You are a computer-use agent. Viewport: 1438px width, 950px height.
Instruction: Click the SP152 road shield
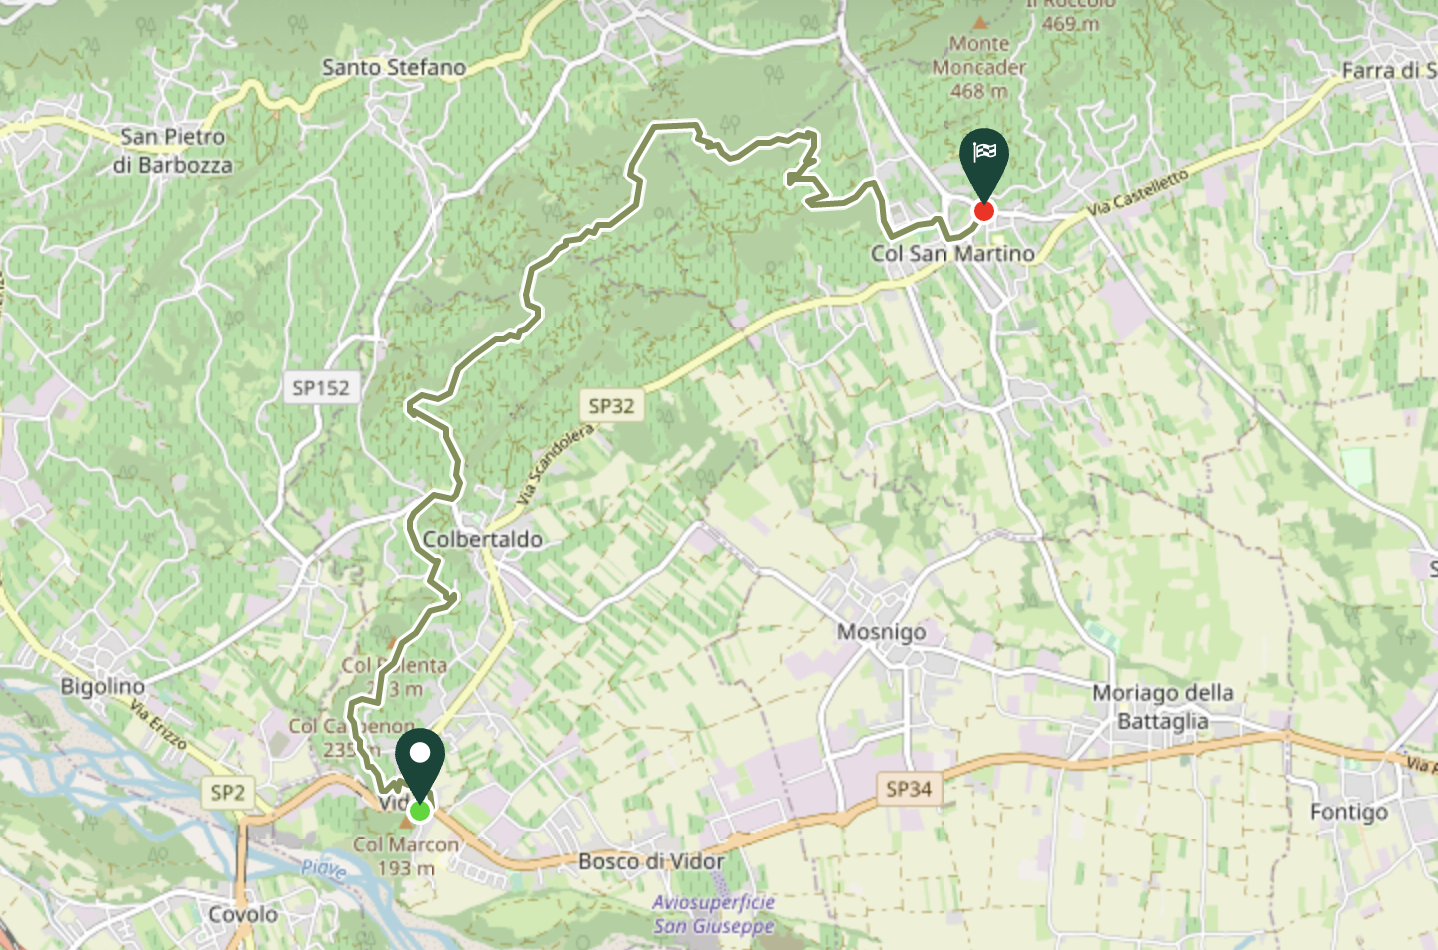click(x=321, y=388)
